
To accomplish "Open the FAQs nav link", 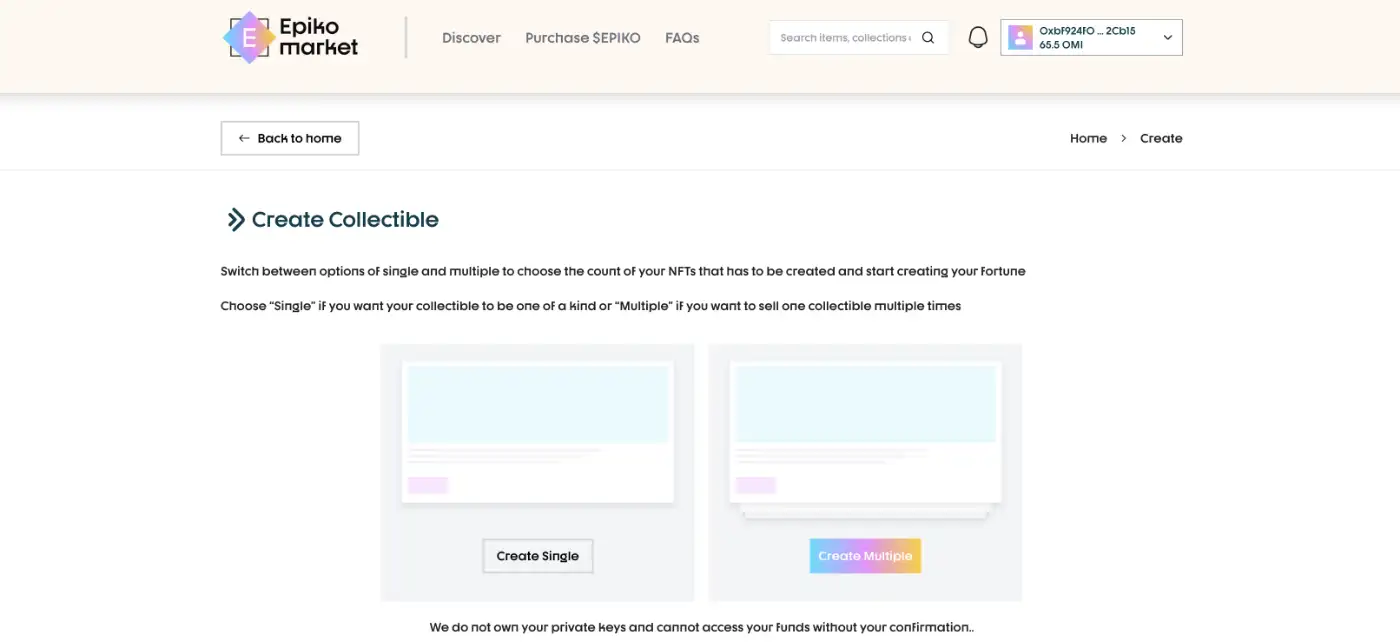I will pyautogui.click(x=682, y=38).
